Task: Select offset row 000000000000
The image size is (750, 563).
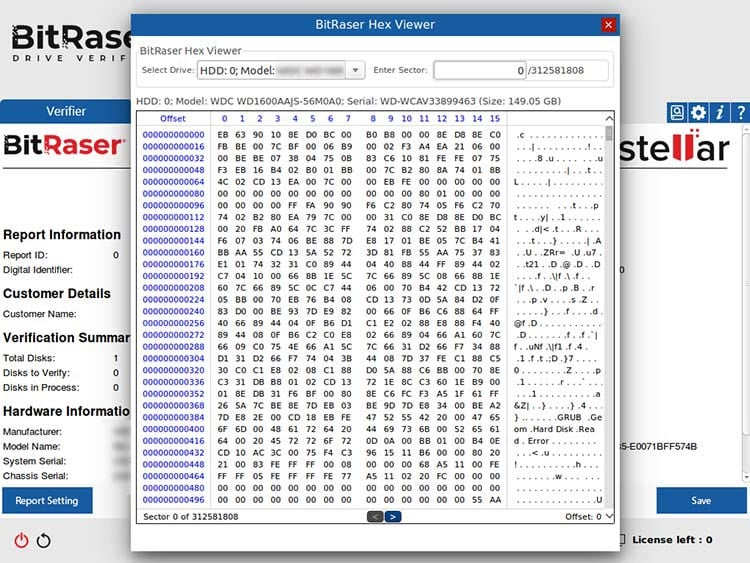Action: click(173, 135)
